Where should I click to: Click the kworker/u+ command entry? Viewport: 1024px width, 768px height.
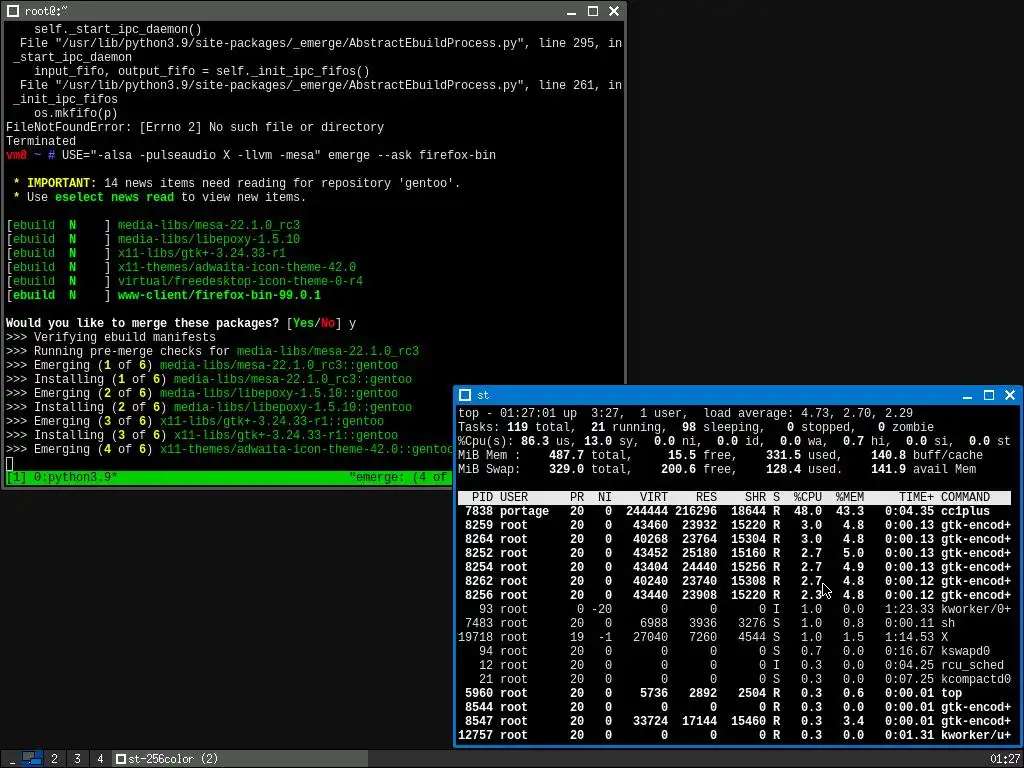pyautogui.click(x=976, y=735)
